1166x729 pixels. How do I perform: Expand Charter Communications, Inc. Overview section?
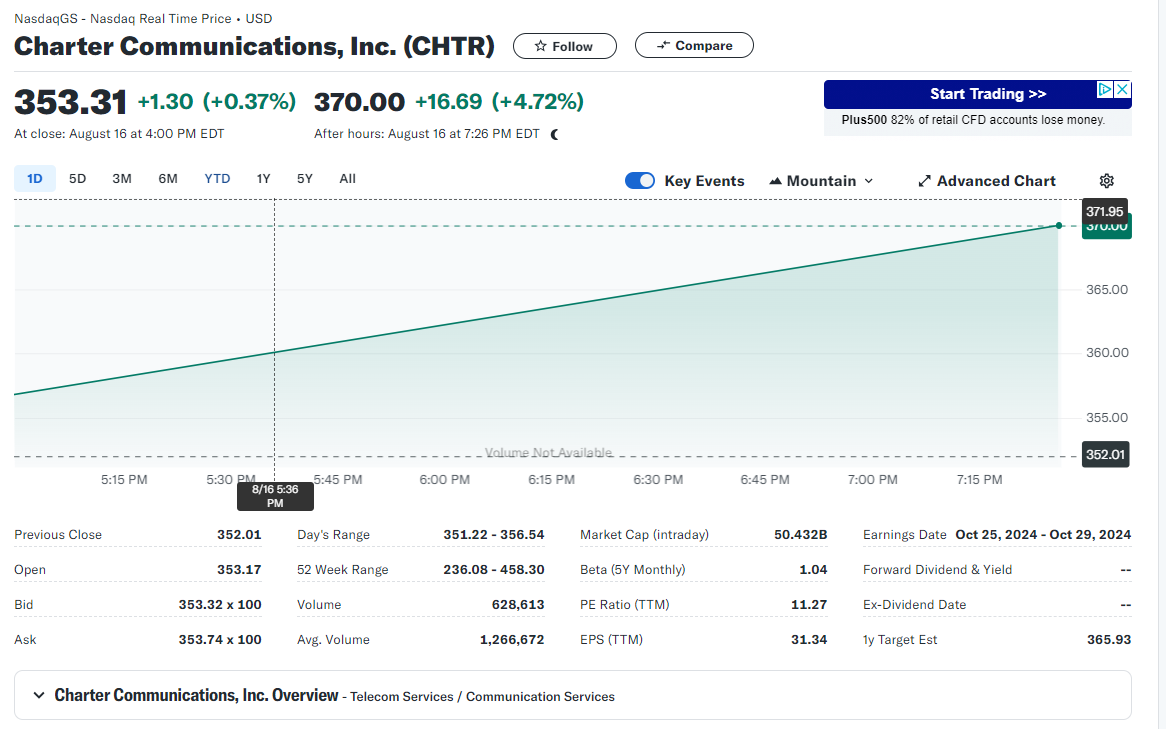(40, 695)
